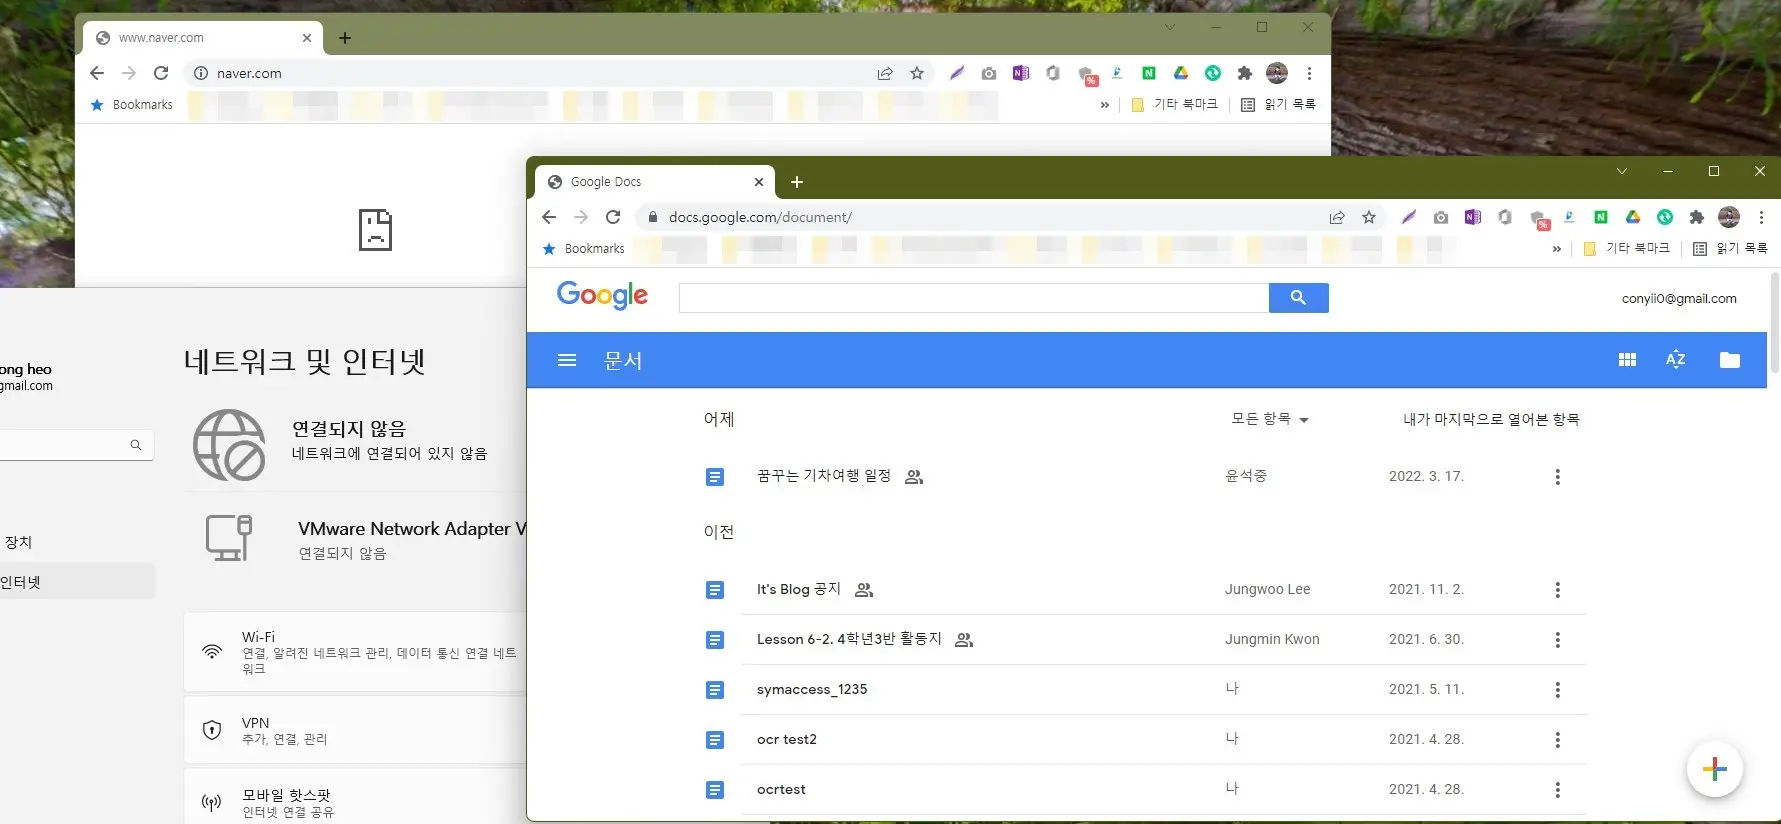Bookmark naver.com with star icon
This screenshot has width=1781, height=824.
pos(917,73)
